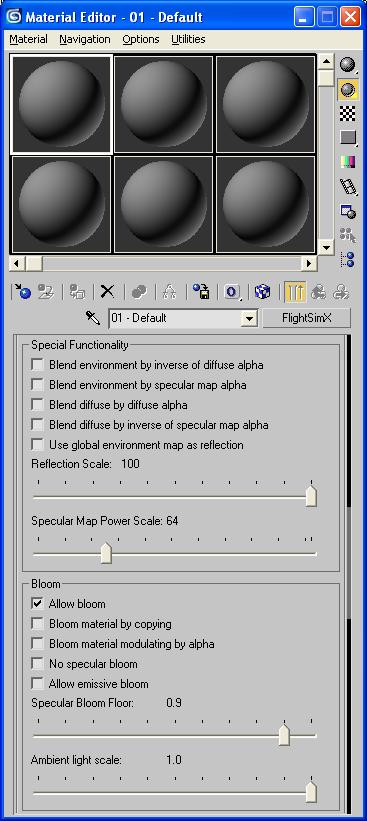Click the Get Material icon
This screenshot has height=821, width=367.
point(23,292)
